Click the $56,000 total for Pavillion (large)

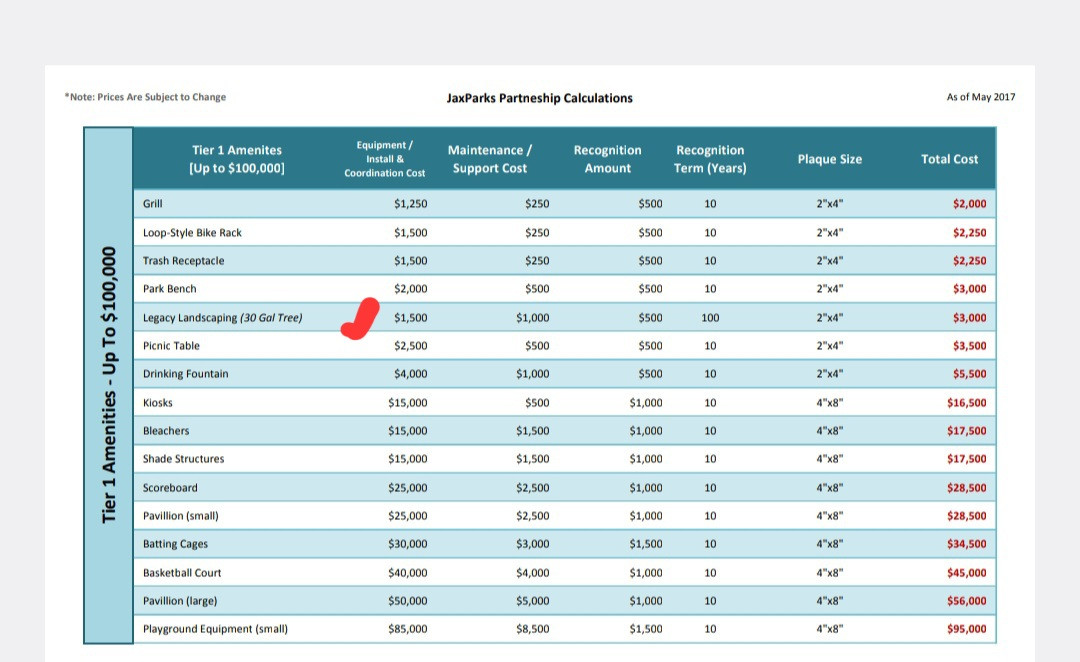966,601
